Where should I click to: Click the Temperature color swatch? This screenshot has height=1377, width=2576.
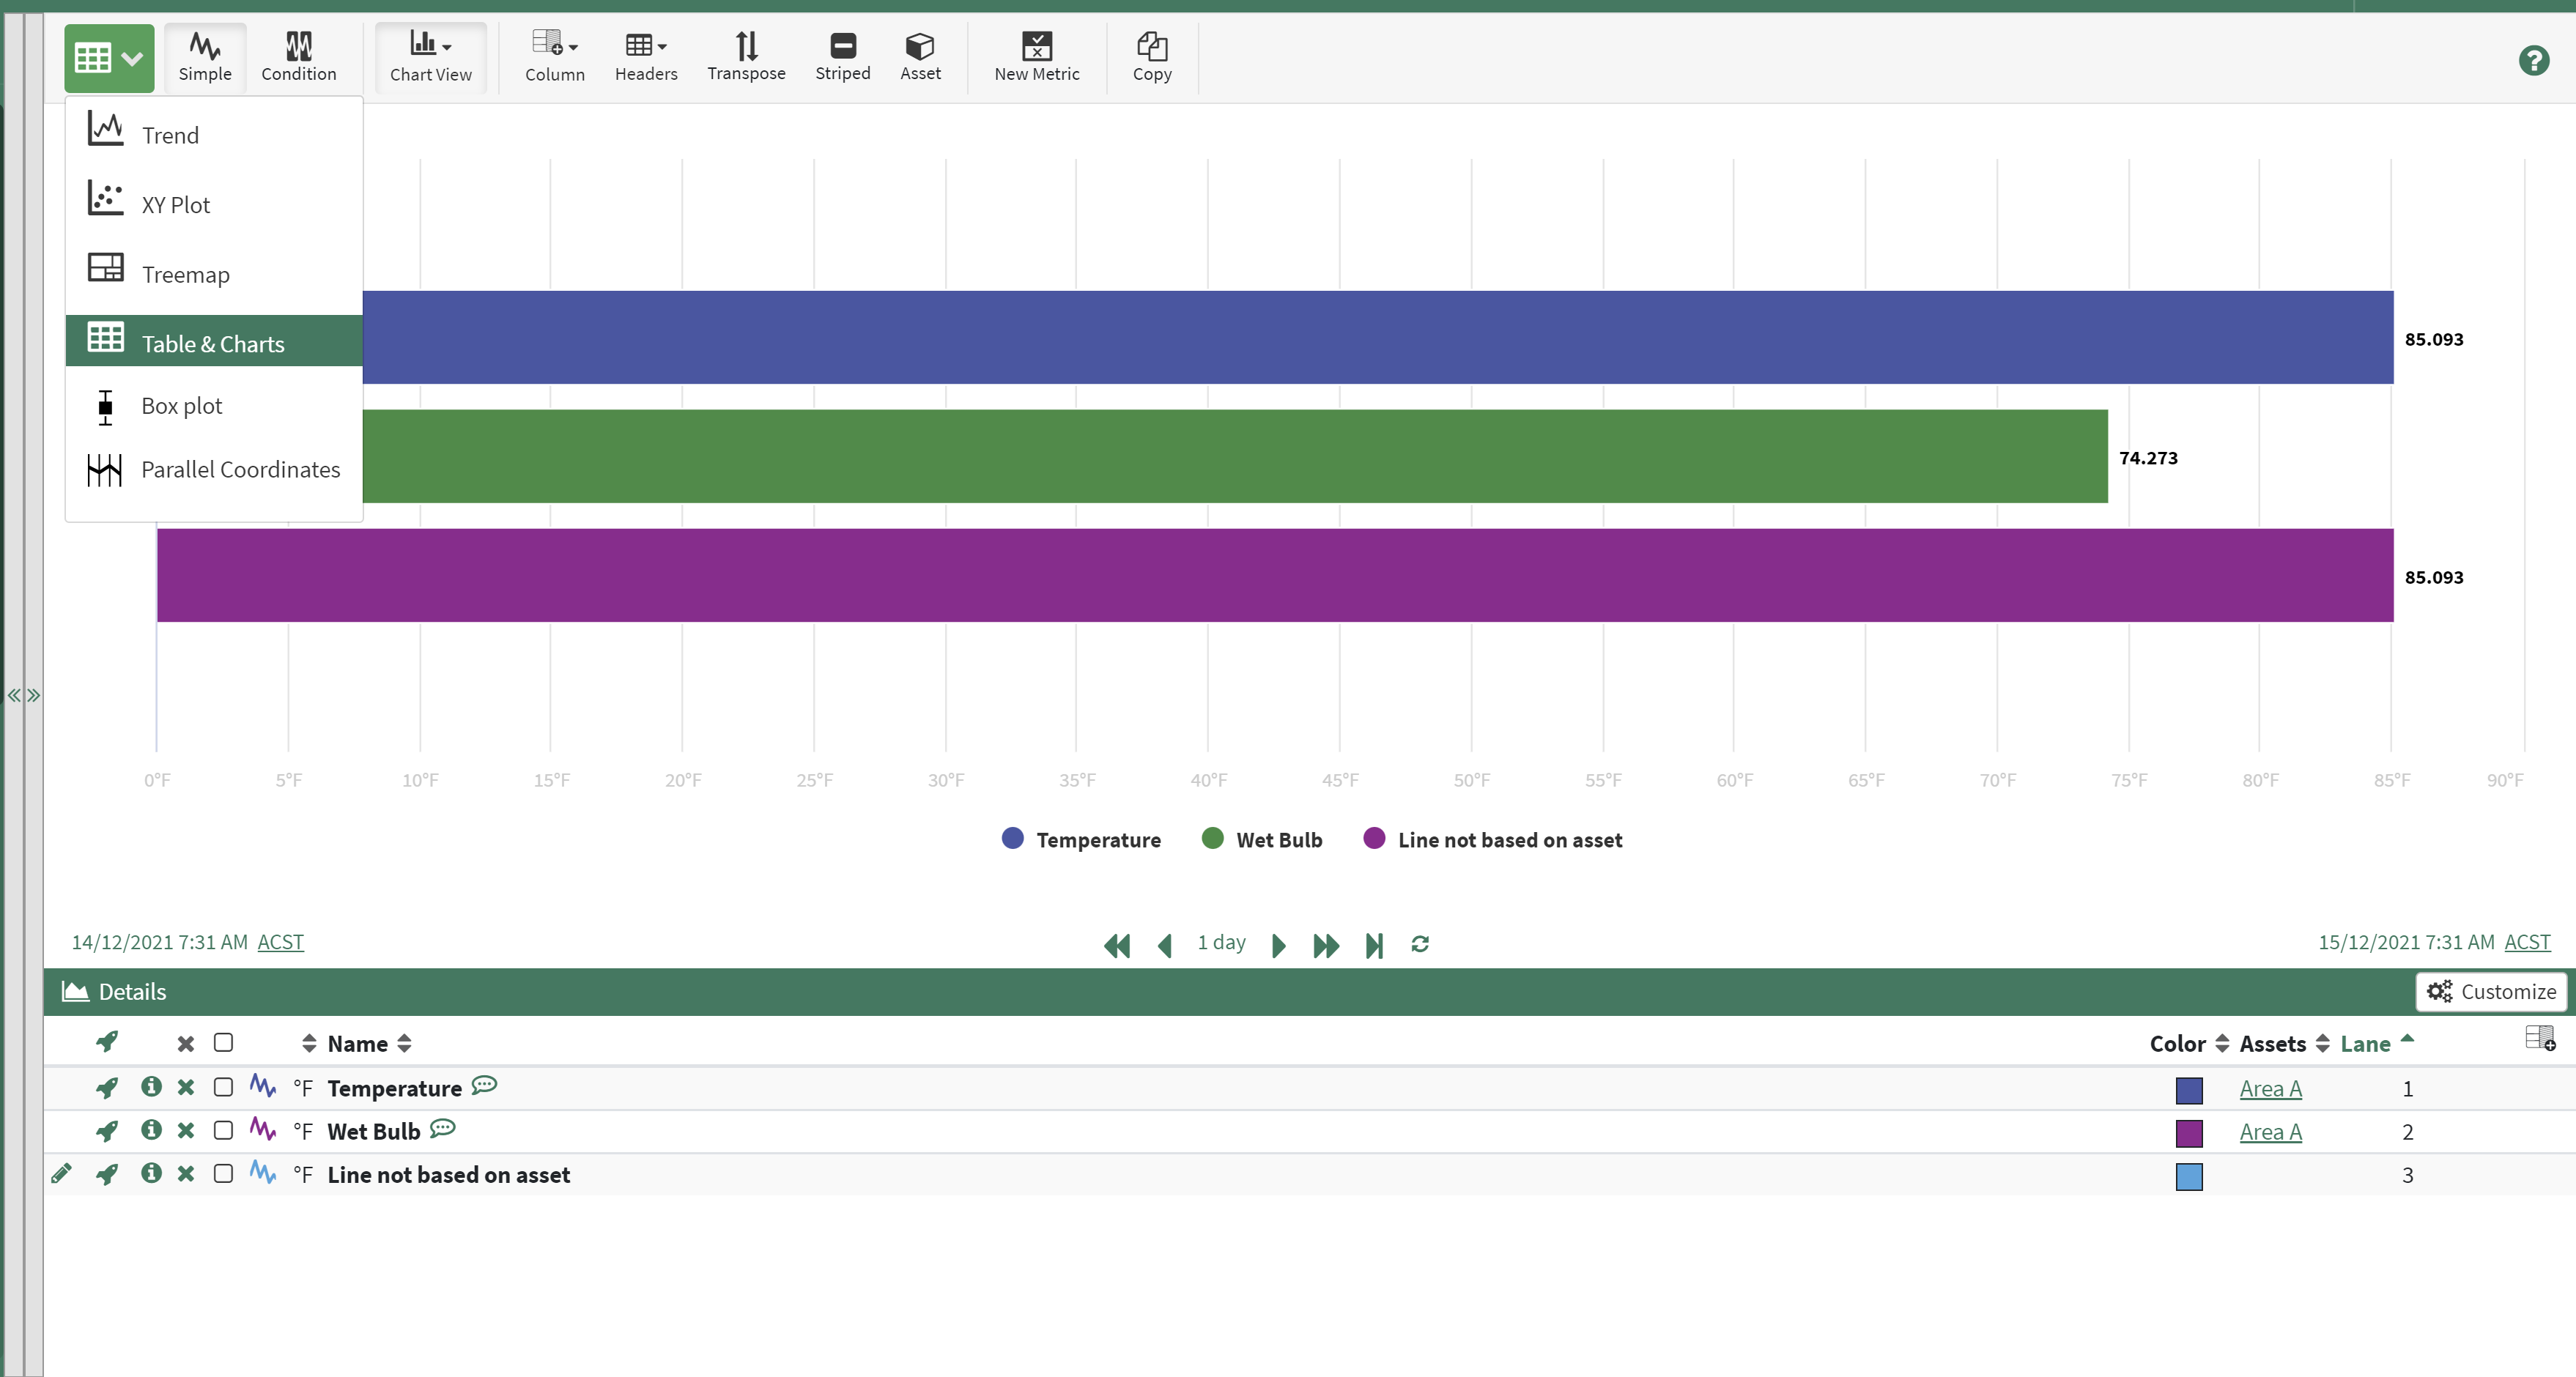click(x=2189, y=1087)
